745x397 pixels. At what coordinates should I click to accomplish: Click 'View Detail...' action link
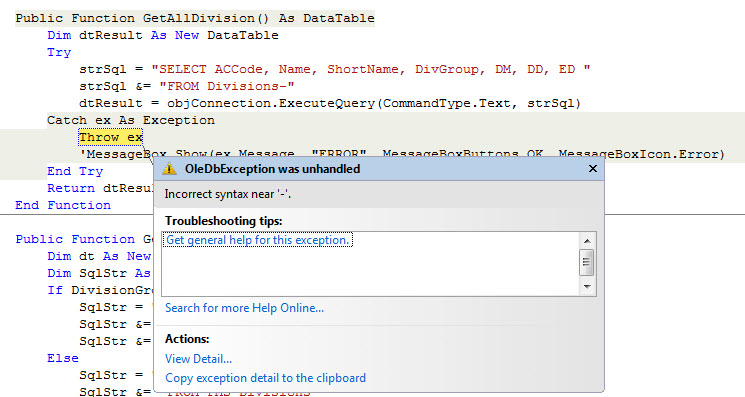tap(198, 359)
